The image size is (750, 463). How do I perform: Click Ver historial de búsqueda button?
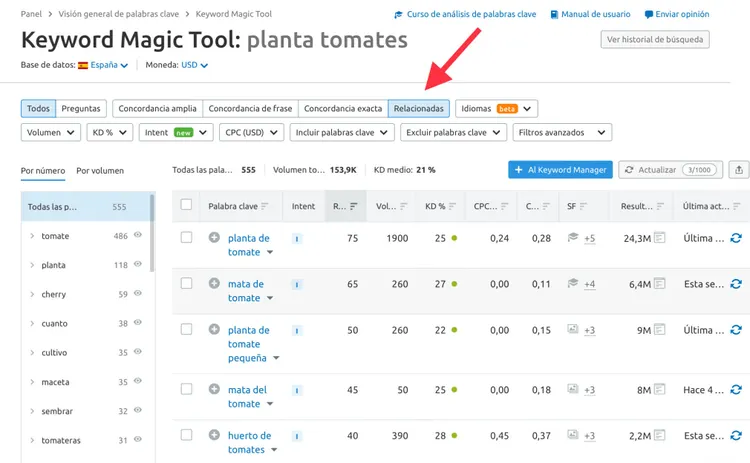coord(655,39)
